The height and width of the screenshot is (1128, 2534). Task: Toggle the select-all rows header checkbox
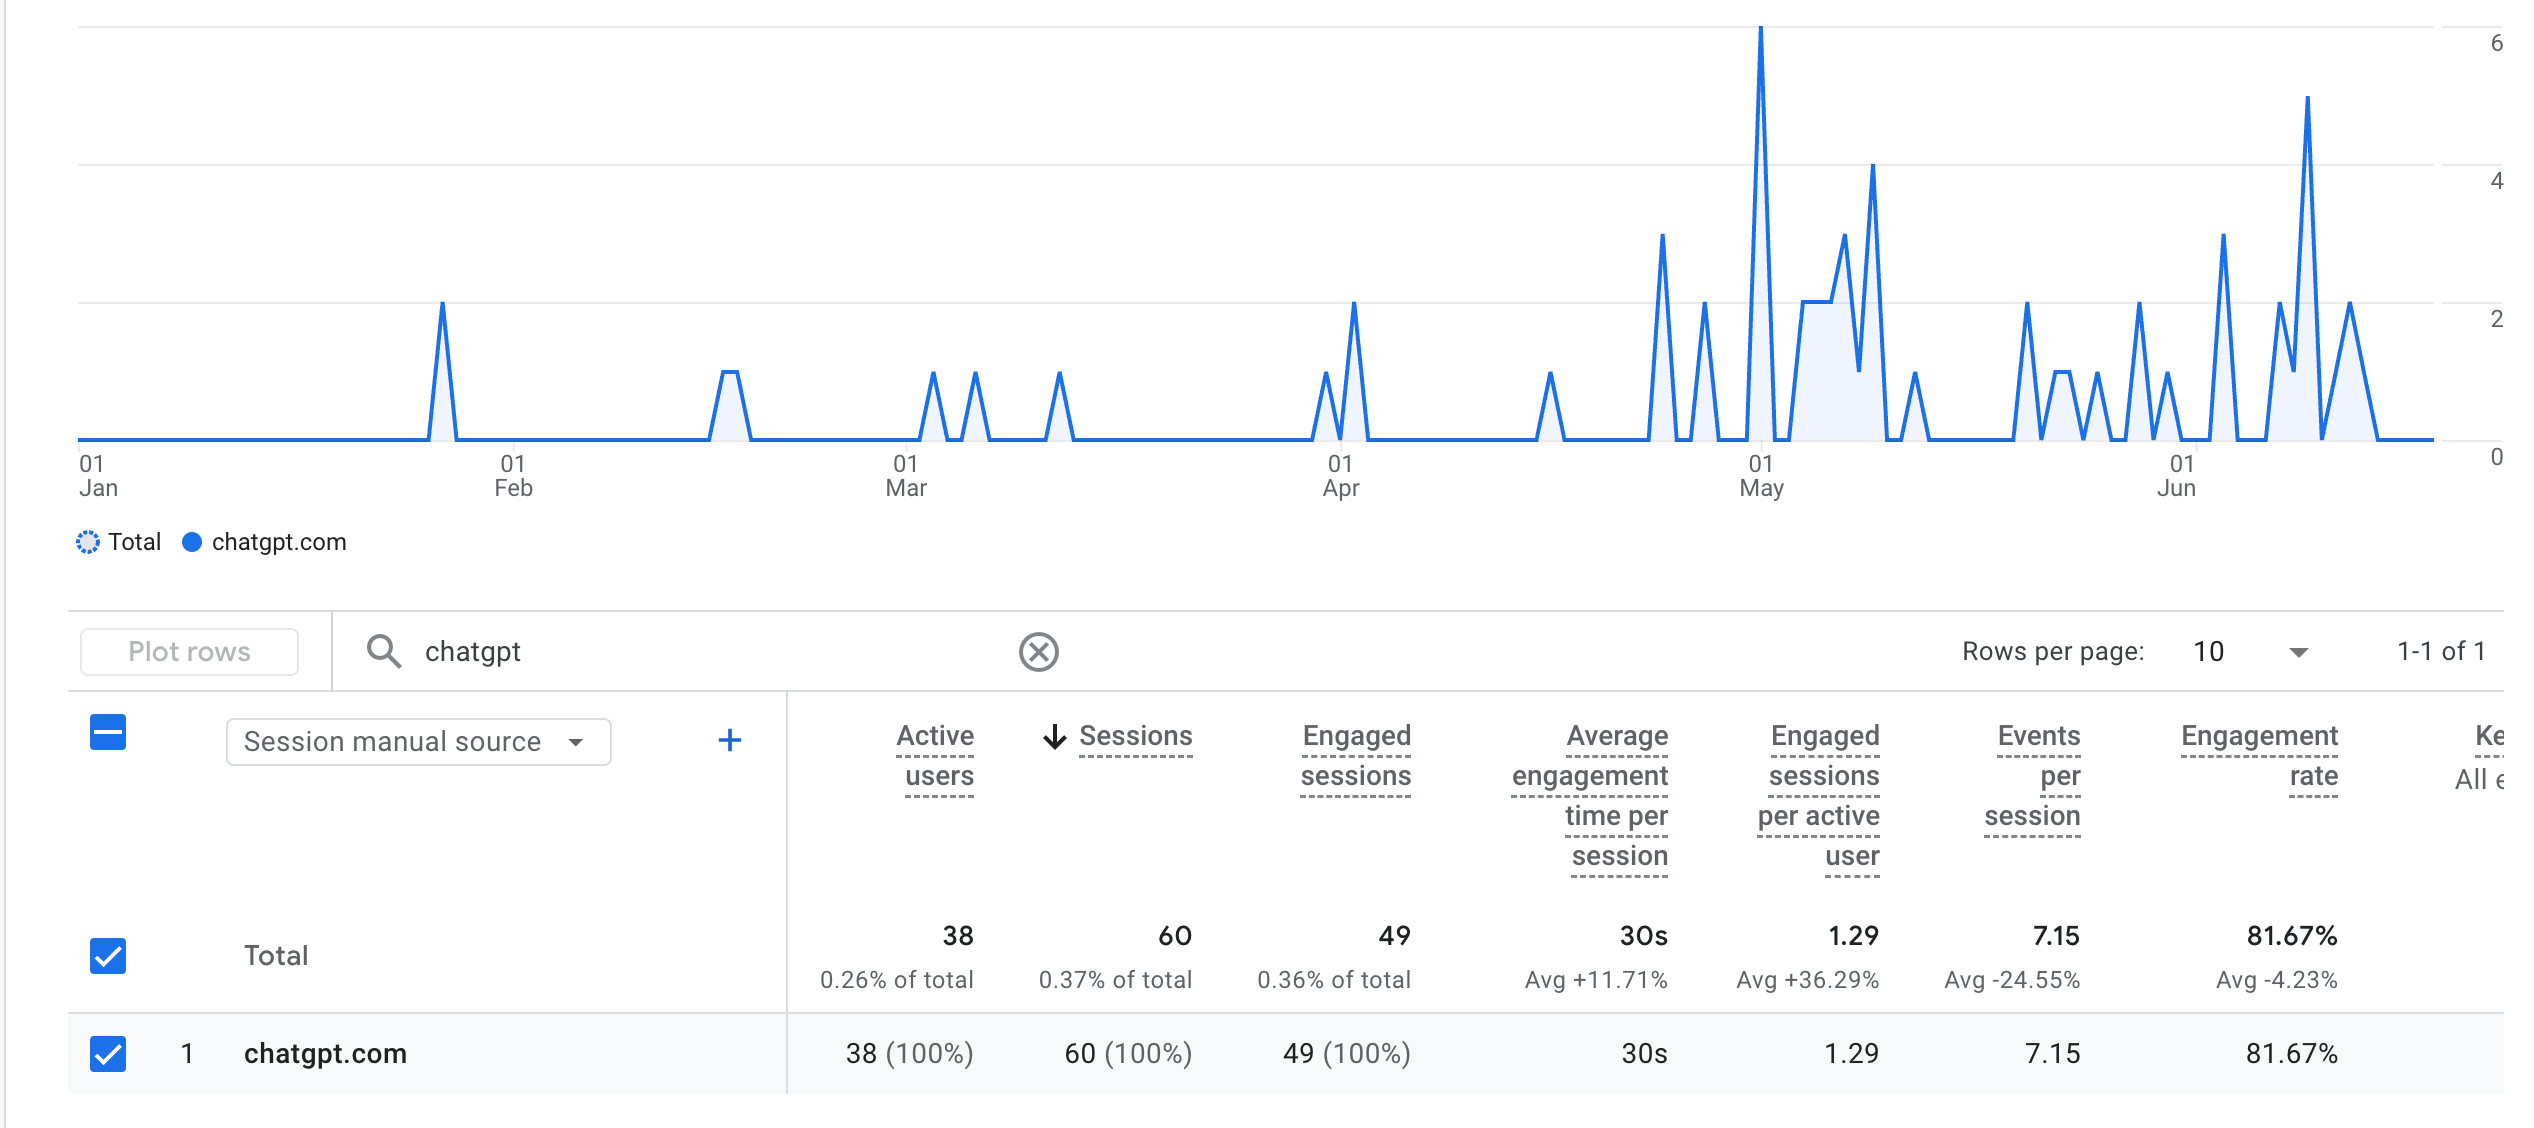pos(108,732)
